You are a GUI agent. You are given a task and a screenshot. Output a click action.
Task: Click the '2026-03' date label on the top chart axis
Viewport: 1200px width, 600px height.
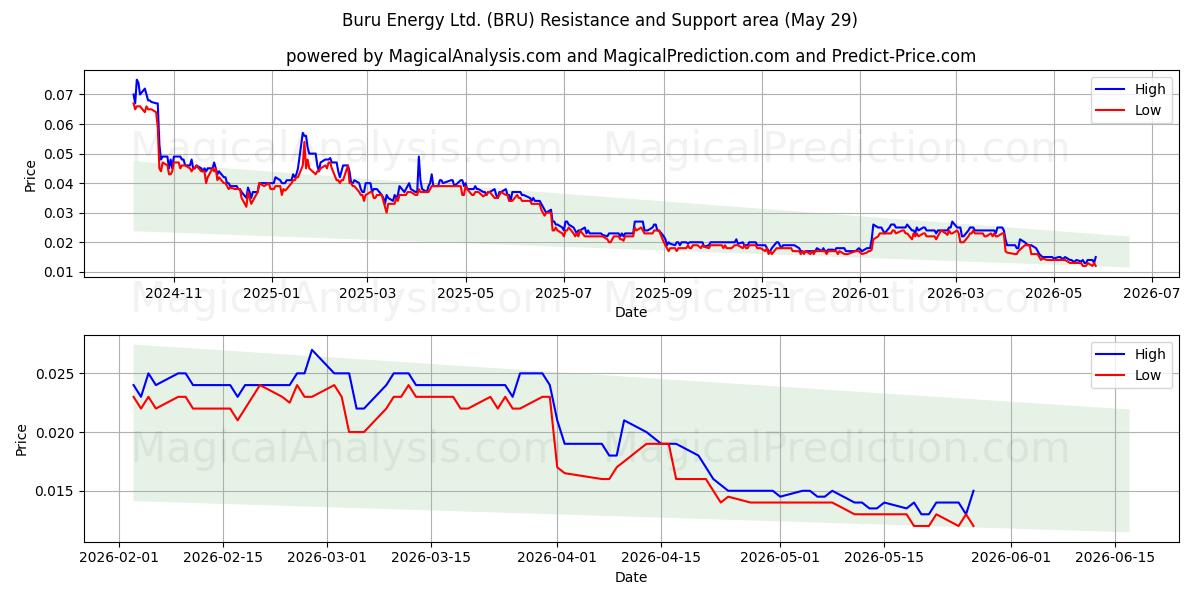click(955, 293)
